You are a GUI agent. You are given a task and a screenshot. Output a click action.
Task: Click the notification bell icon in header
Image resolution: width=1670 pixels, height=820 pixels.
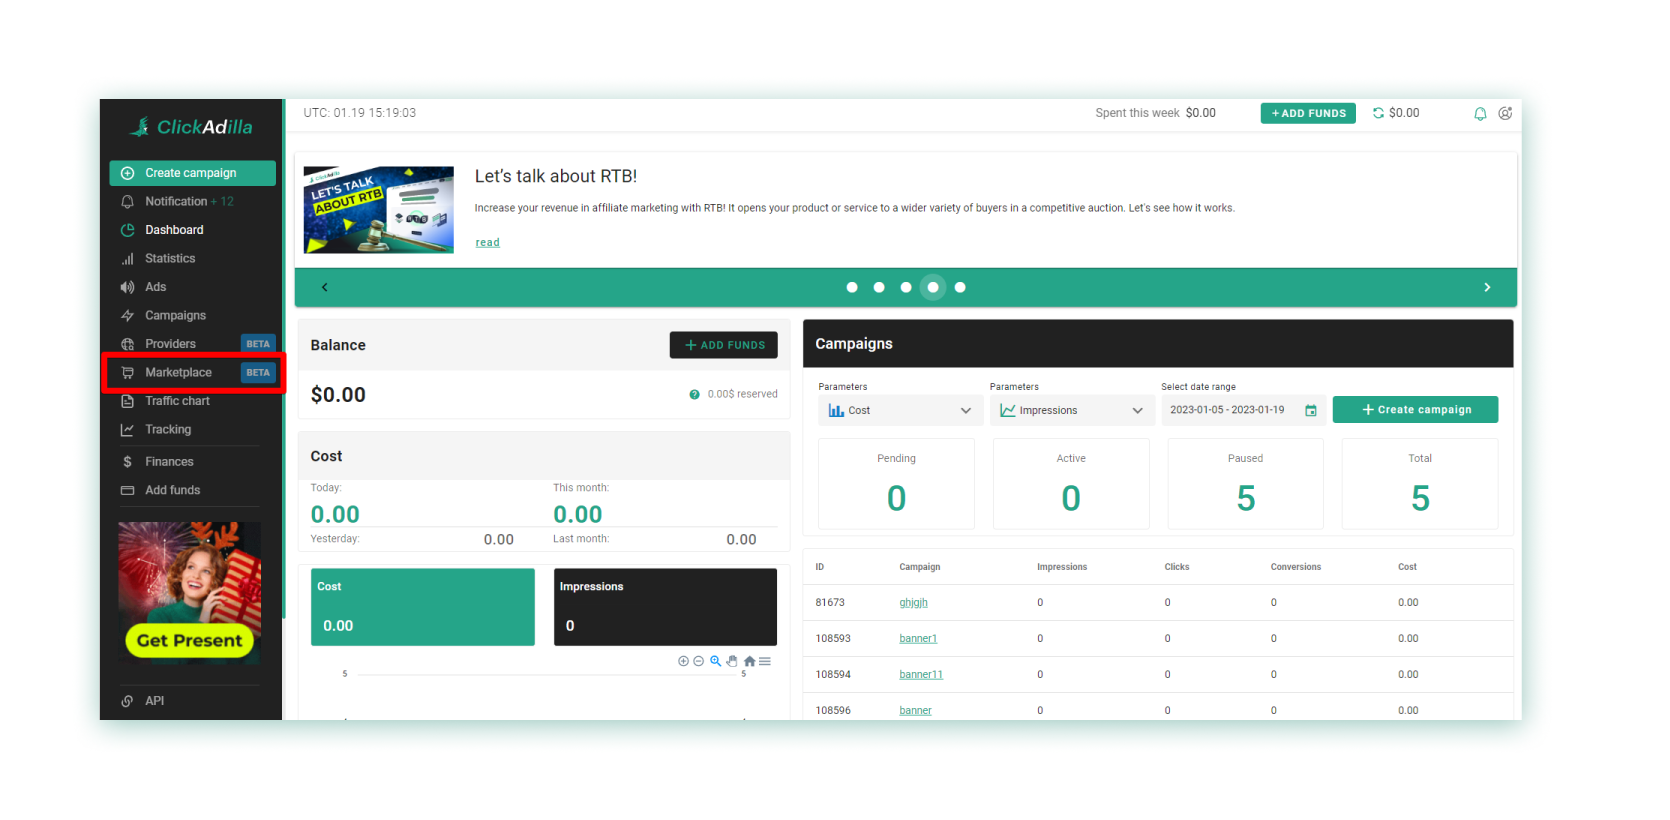pos(1480,114)
